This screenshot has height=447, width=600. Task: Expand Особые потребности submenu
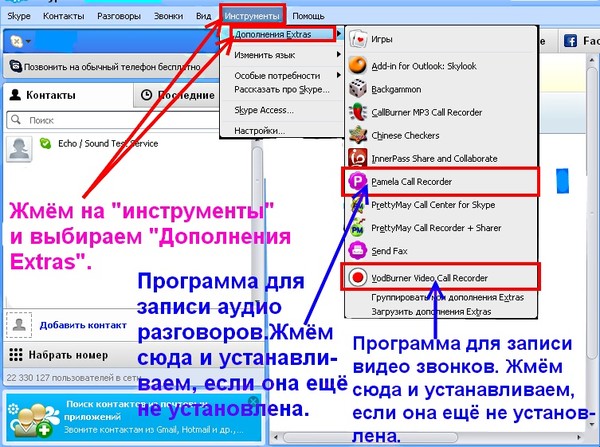(282, 75)
